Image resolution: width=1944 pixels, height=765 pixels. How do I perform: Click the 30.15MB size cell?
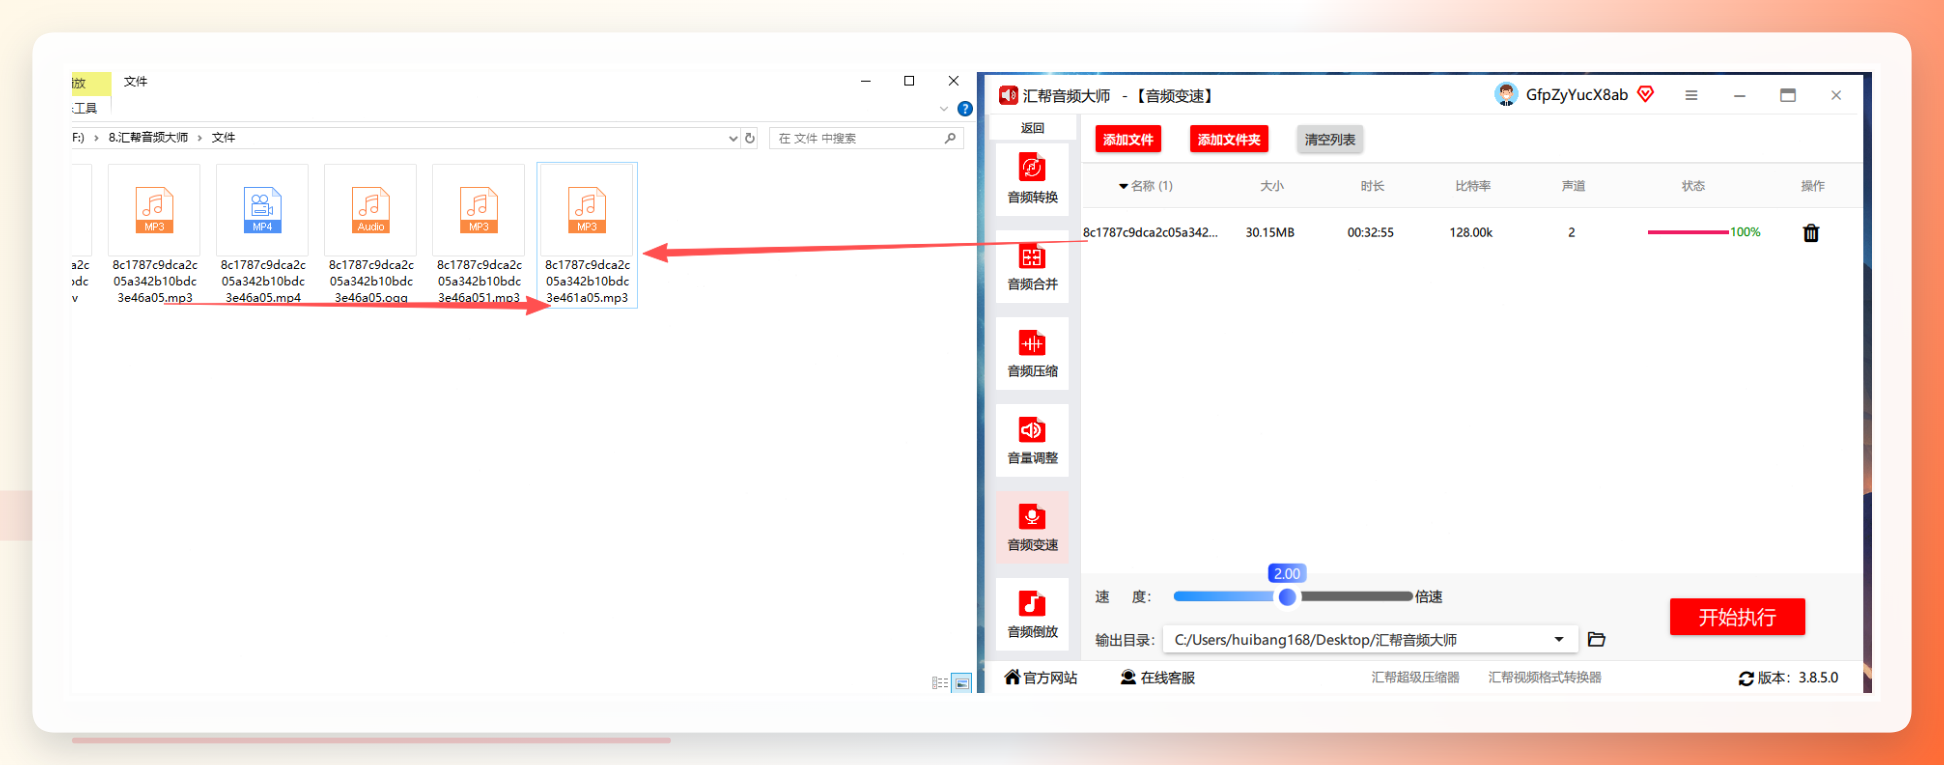point(1270,232)
